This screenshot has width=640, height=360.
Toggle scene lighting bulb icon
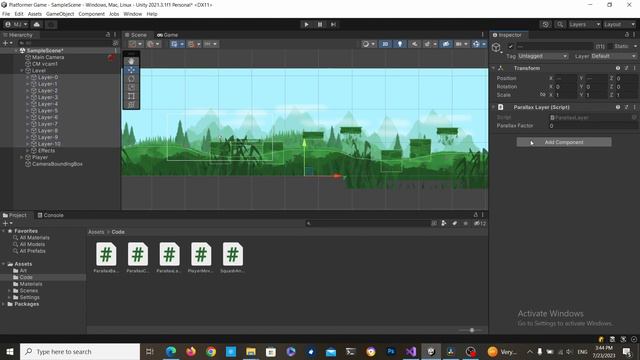[x=400, y=44]
